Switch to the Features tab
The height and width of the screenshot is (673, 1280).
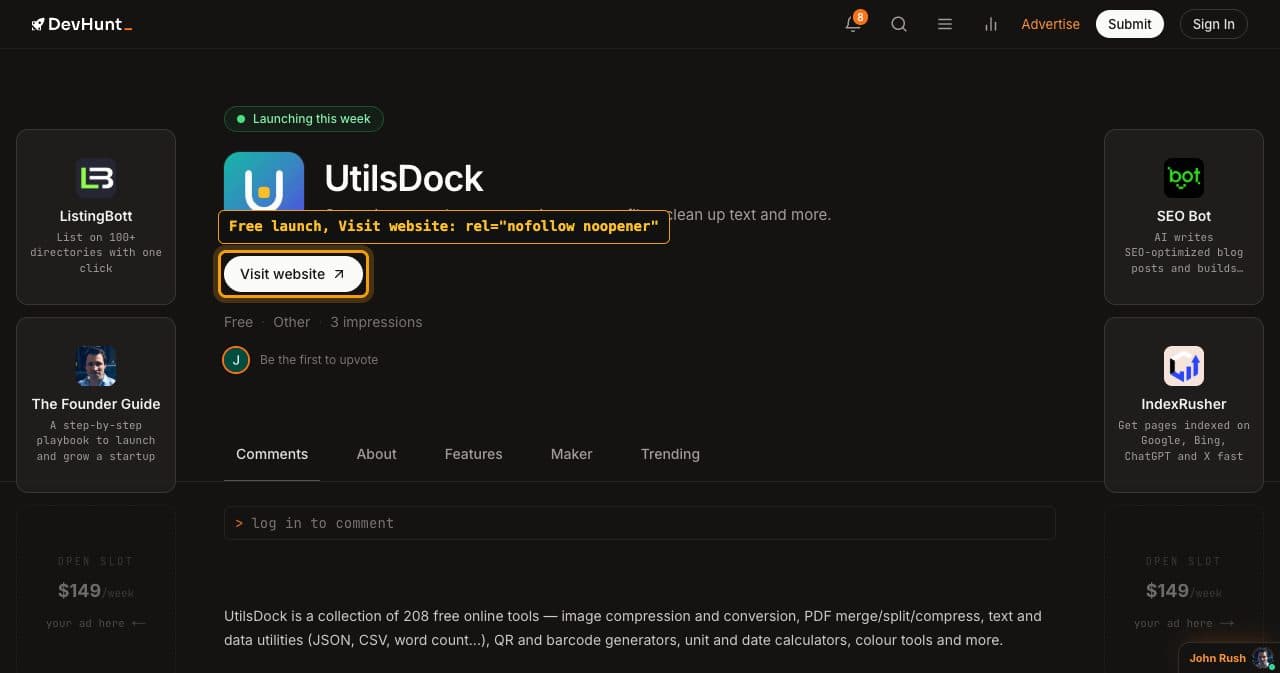click(474, 454)
